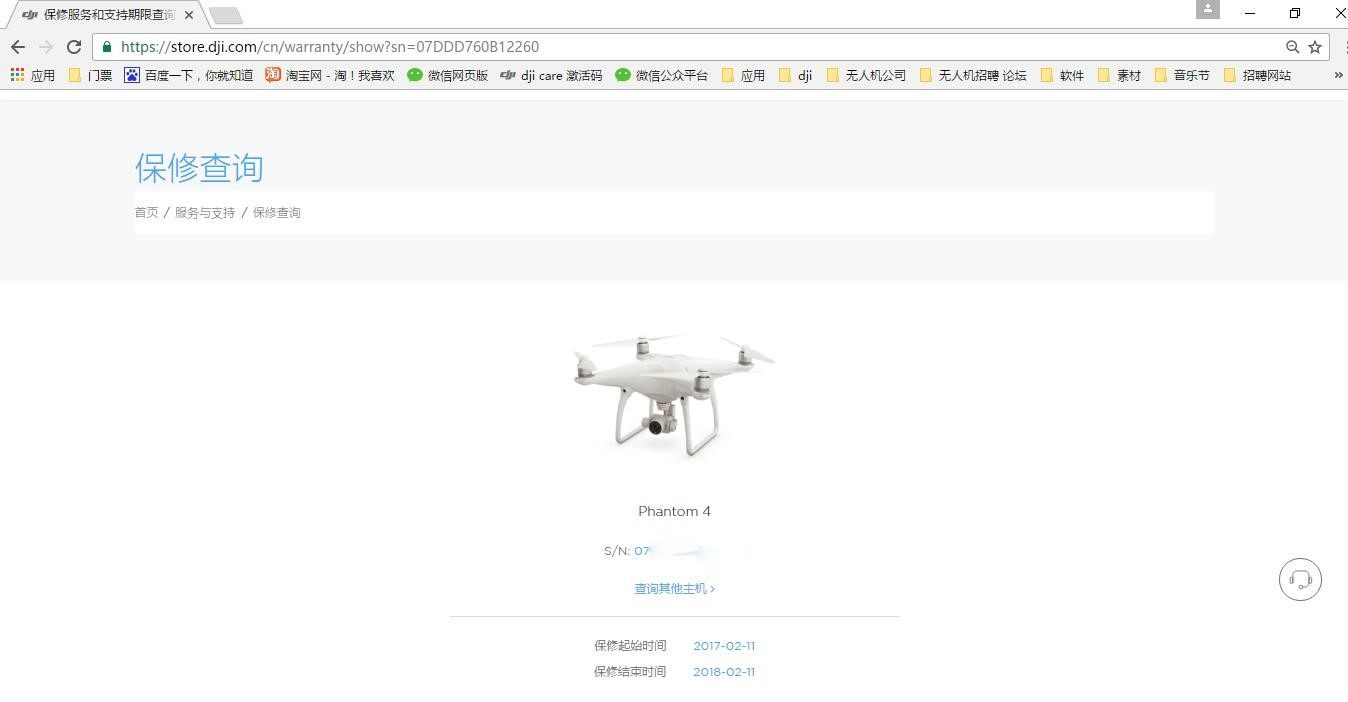Expand the 无人机公司 bookmark folder

pos(866,75)
